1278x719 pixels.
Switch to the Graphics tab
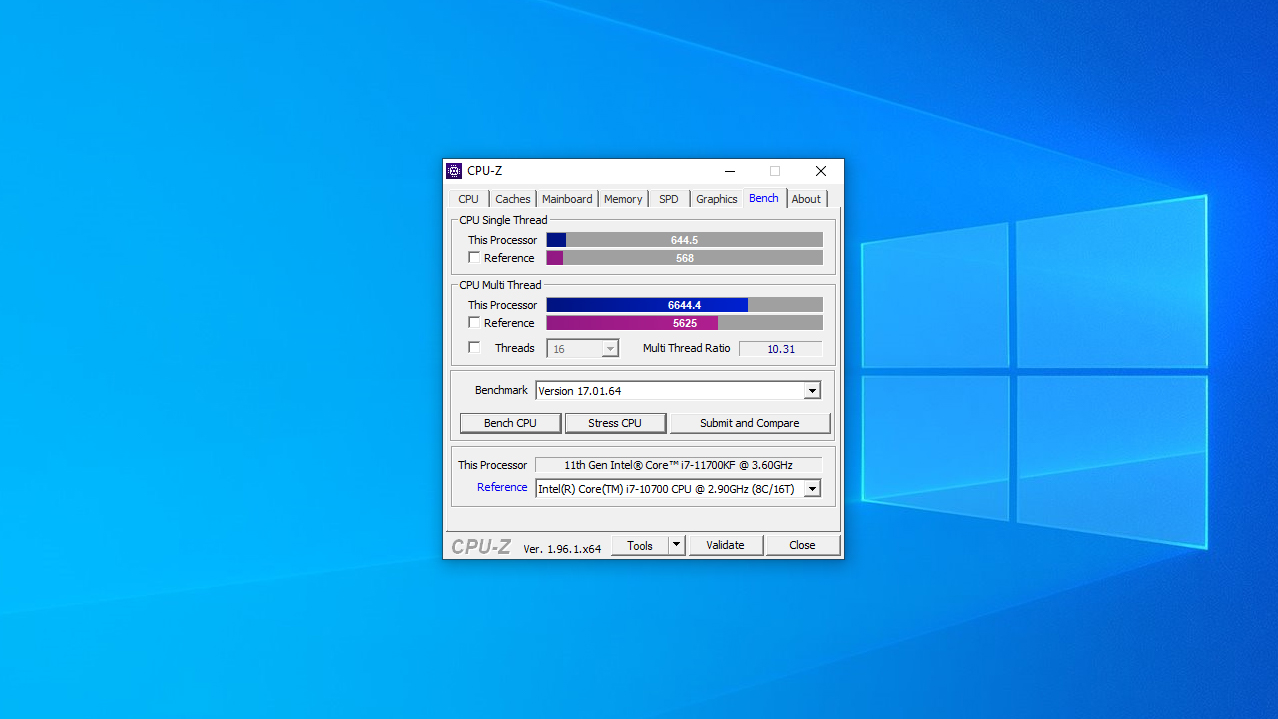(x=717, y=199)
